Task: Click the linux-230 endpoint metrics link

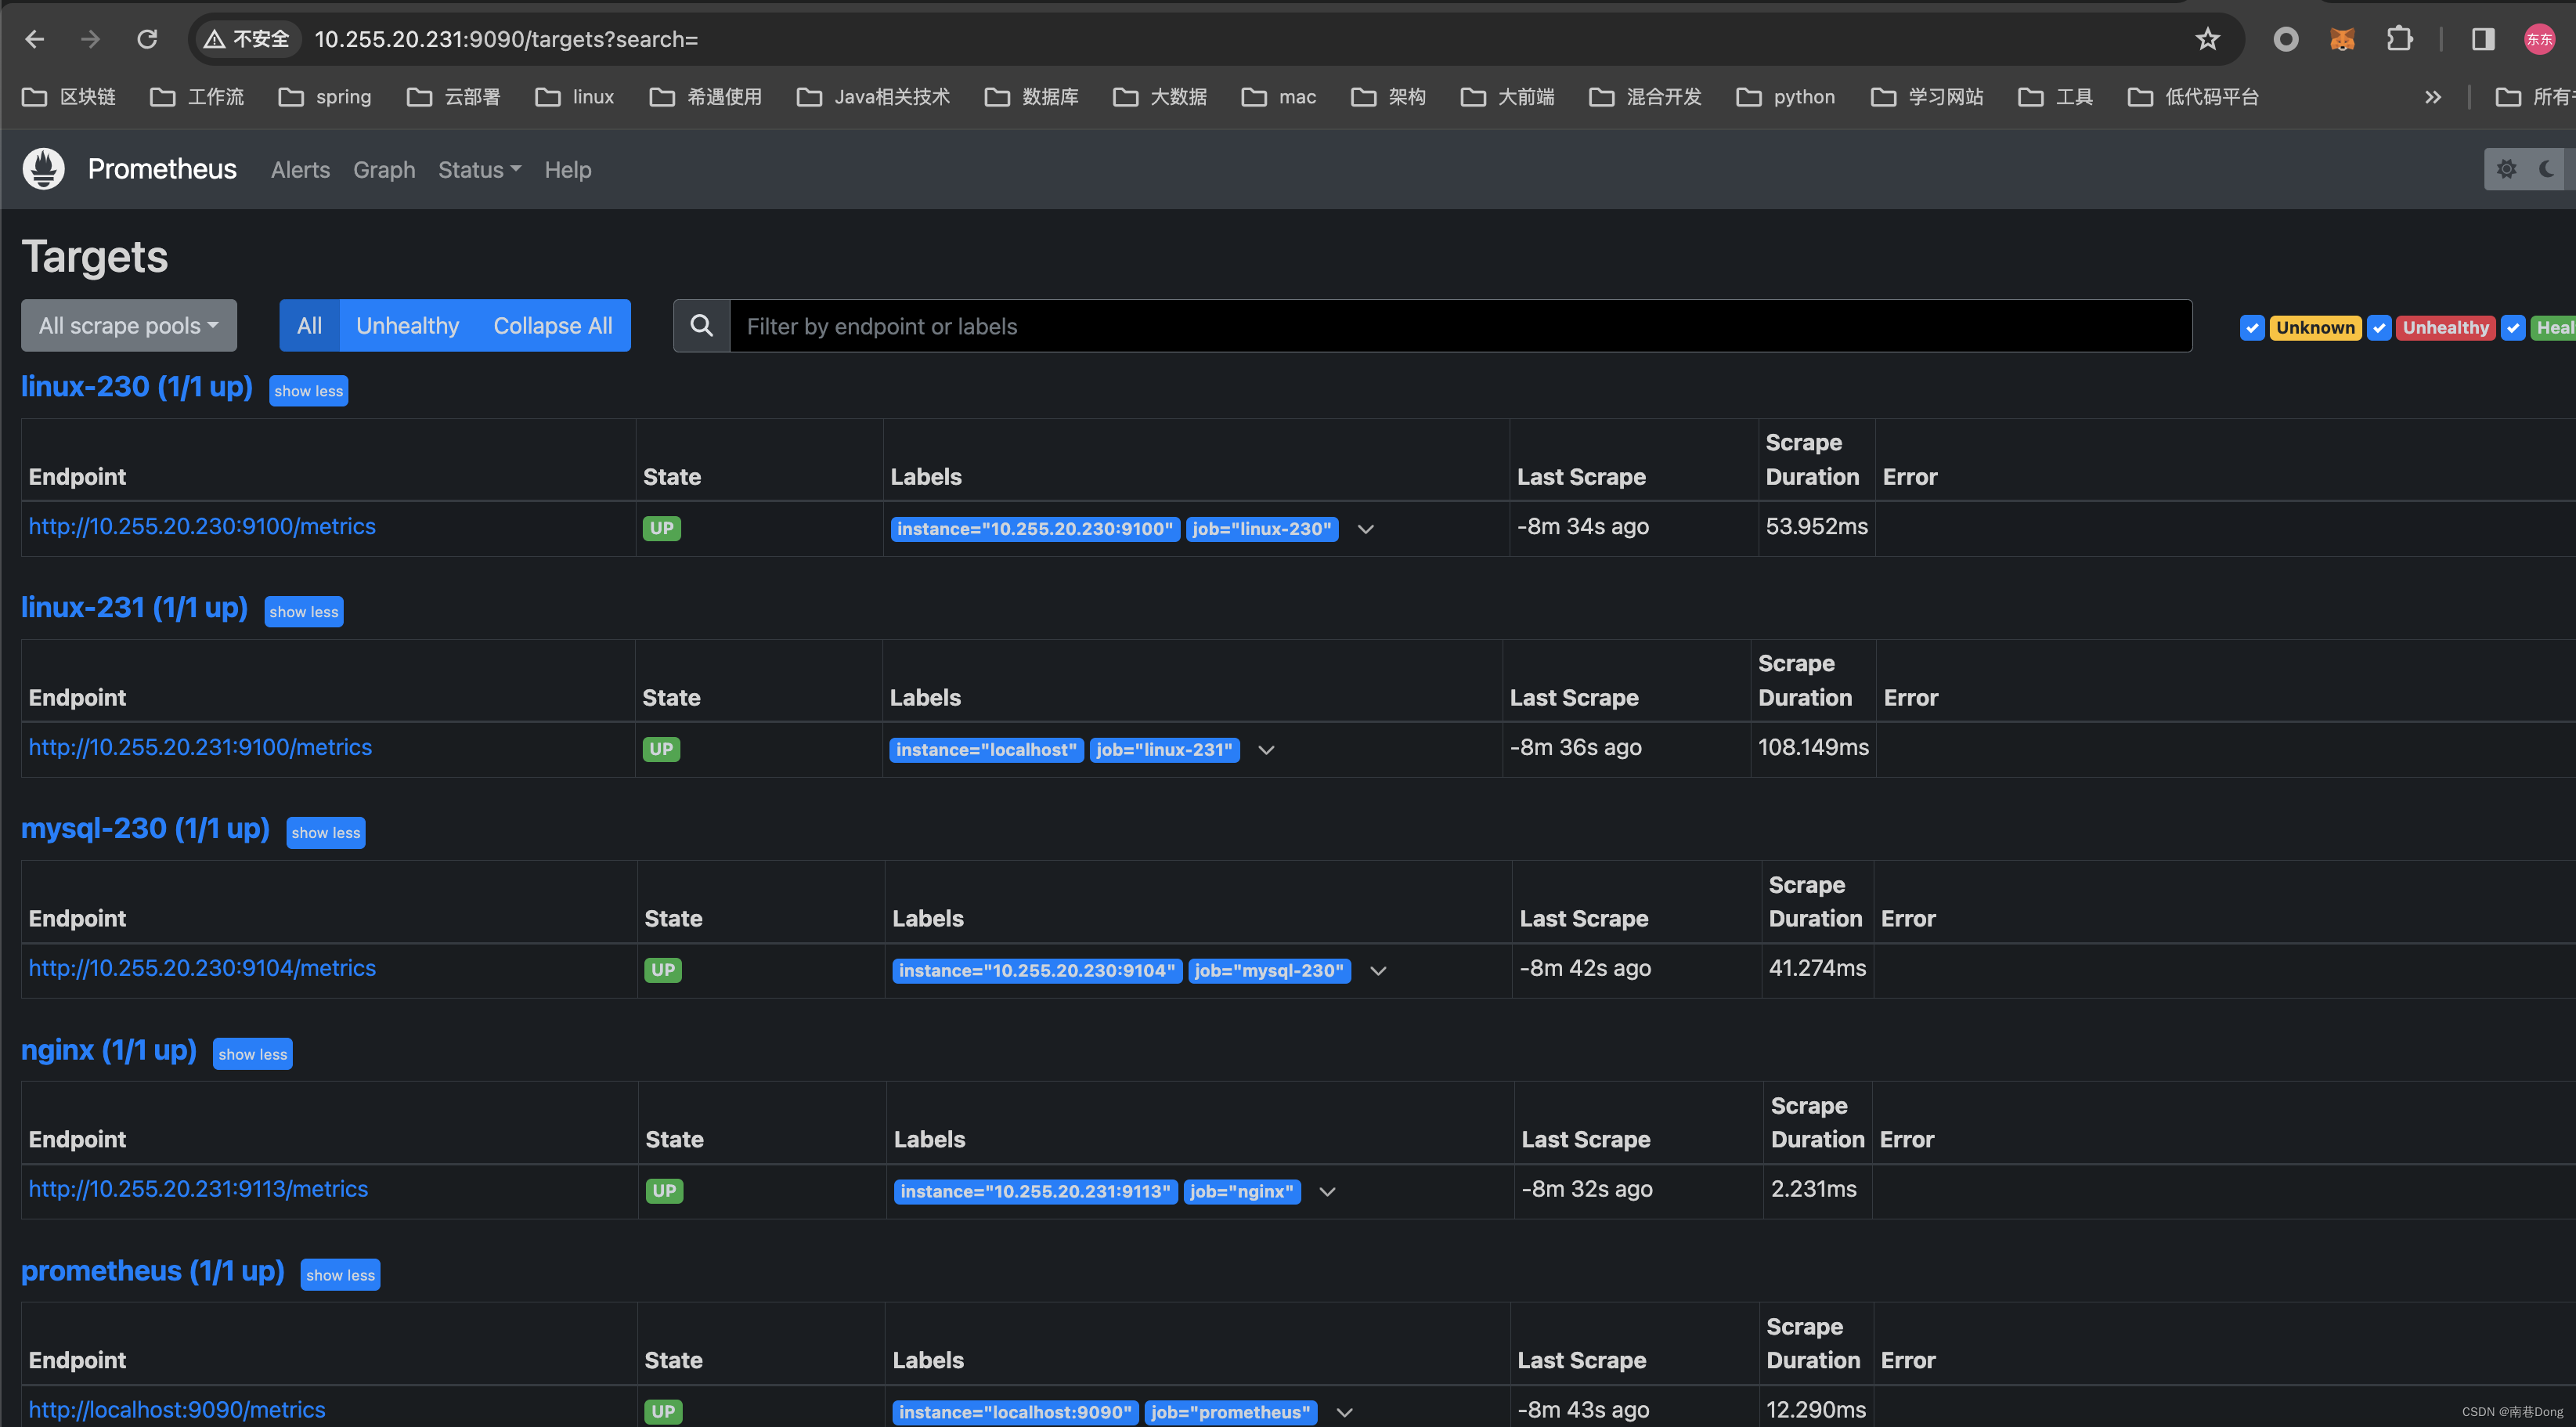Action: click(x=202, y=526)
